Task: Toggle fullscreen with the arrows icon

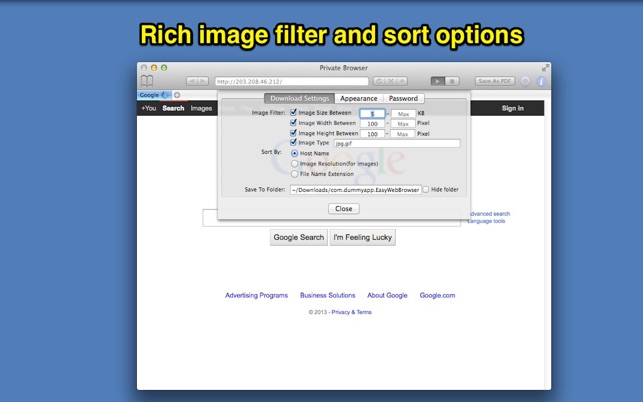Action: 545,68
